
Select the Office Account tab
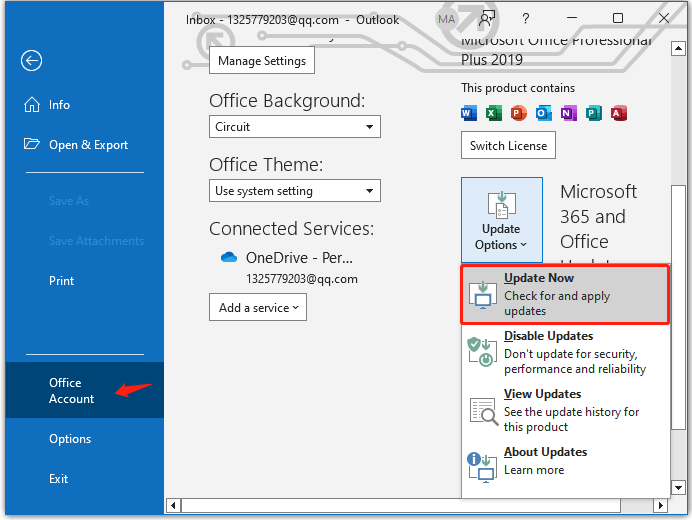tap(84, 390)
